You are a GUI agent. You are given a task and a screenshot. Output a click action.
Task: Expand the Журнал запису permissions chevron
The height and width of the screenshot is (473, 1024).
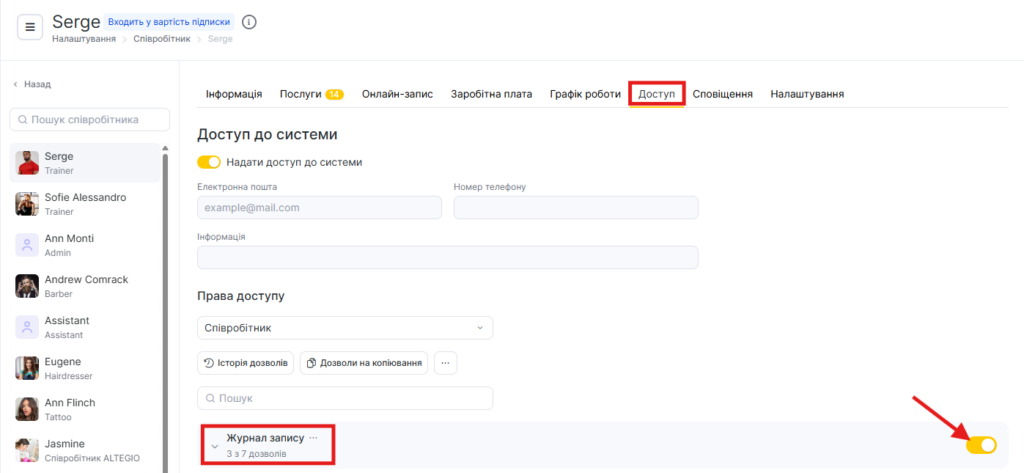(x=215, y=446)
